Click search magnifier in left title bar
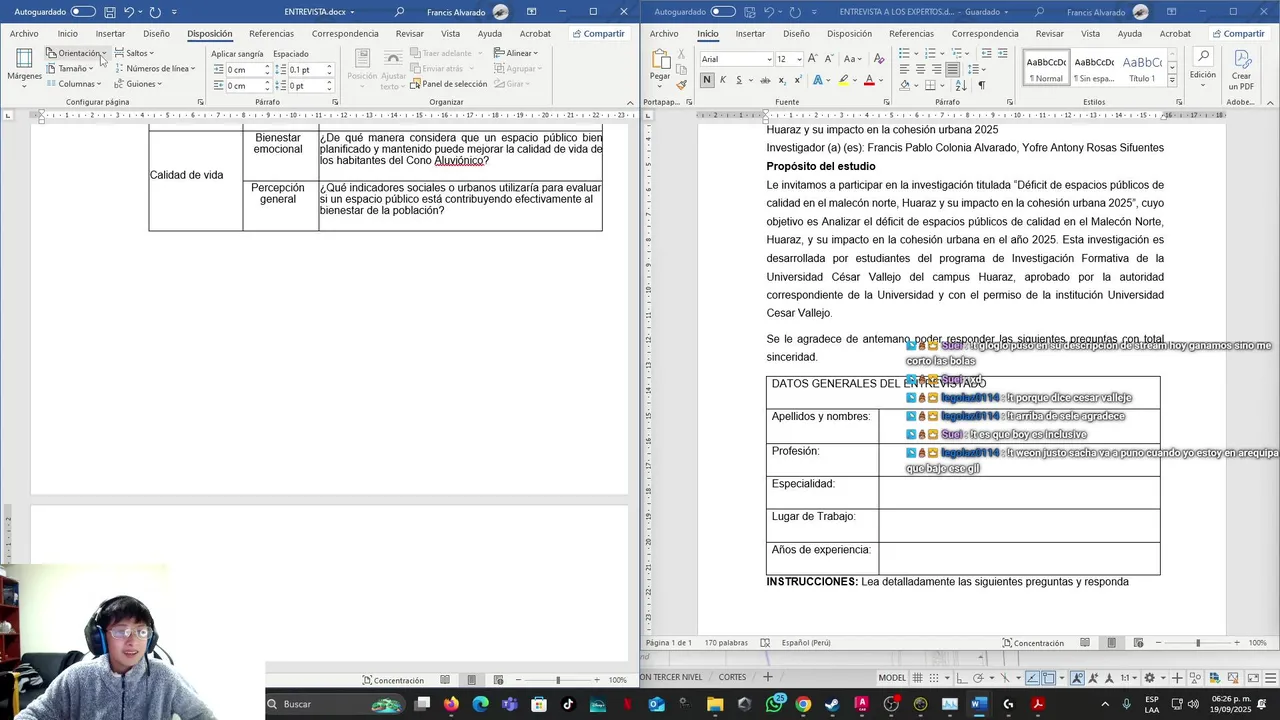 (400, 12)
